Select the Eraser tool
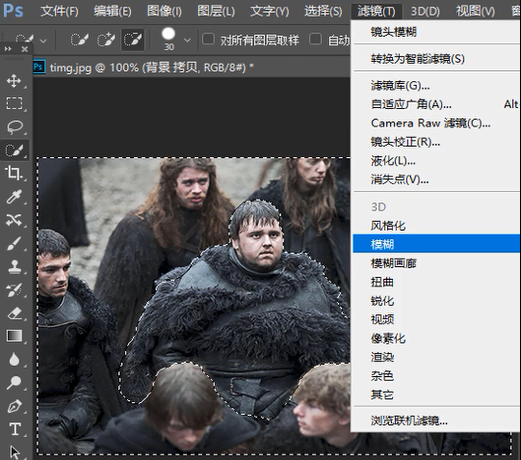 tap(14, 313)
